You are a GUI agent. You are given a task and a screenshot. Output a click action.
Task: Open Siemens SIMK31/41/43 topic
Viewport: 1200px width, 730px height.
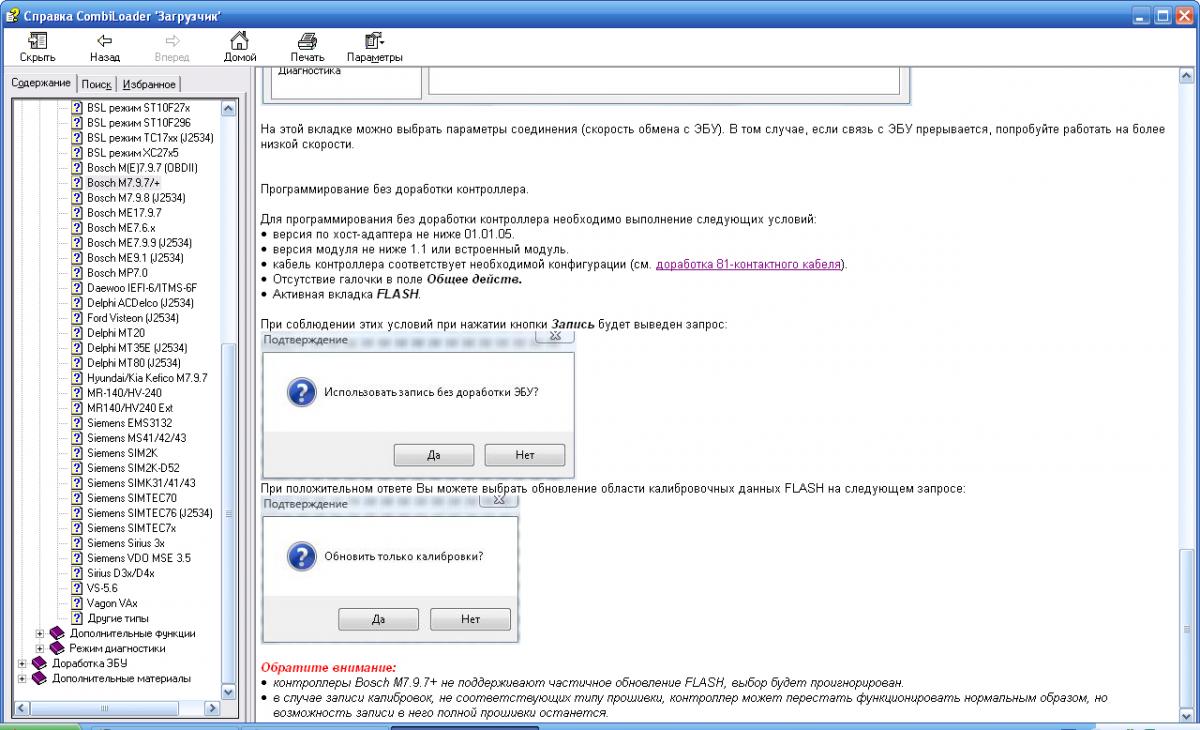click(141, 482)
